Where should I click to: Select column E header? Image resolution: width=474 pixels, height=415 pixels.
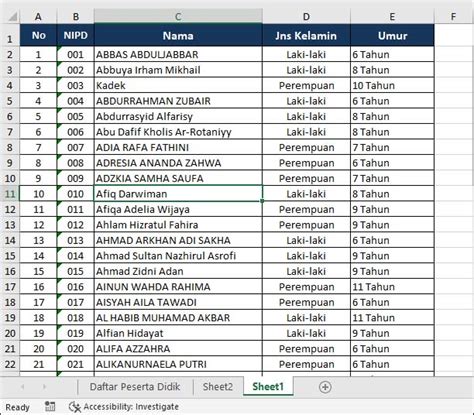coord(392,16)
